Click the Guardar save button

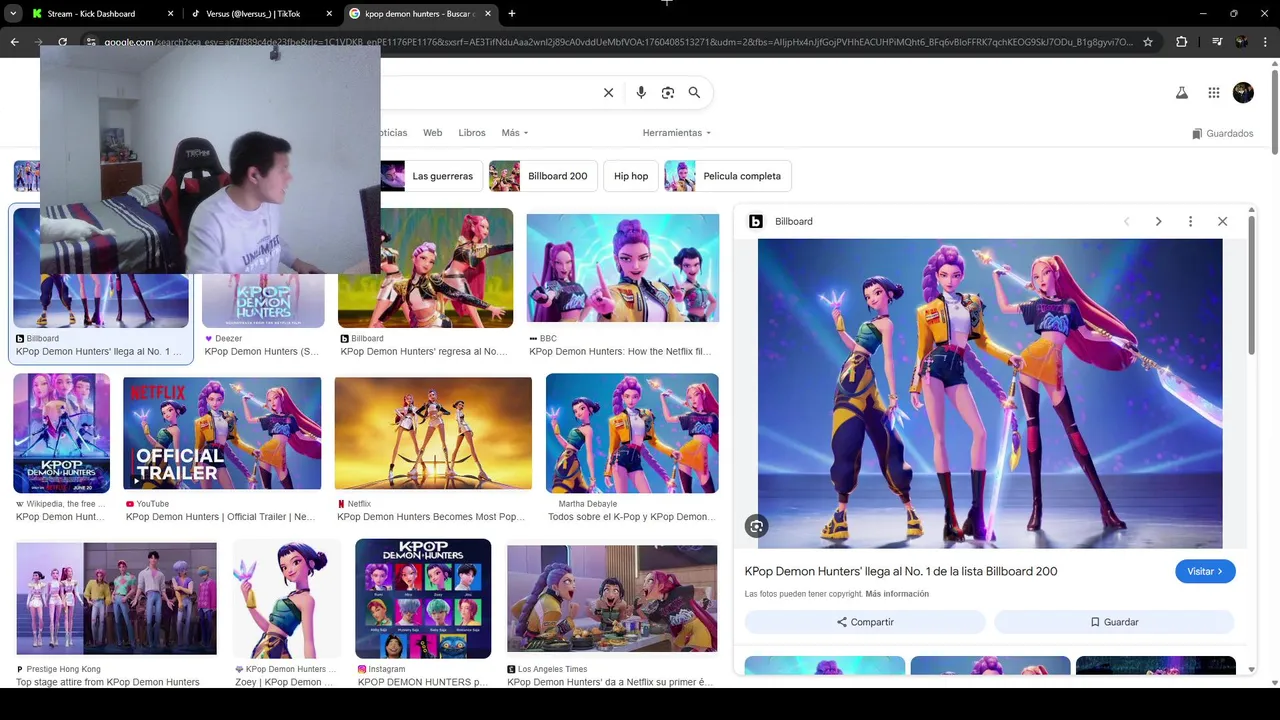coord(1114,622)
